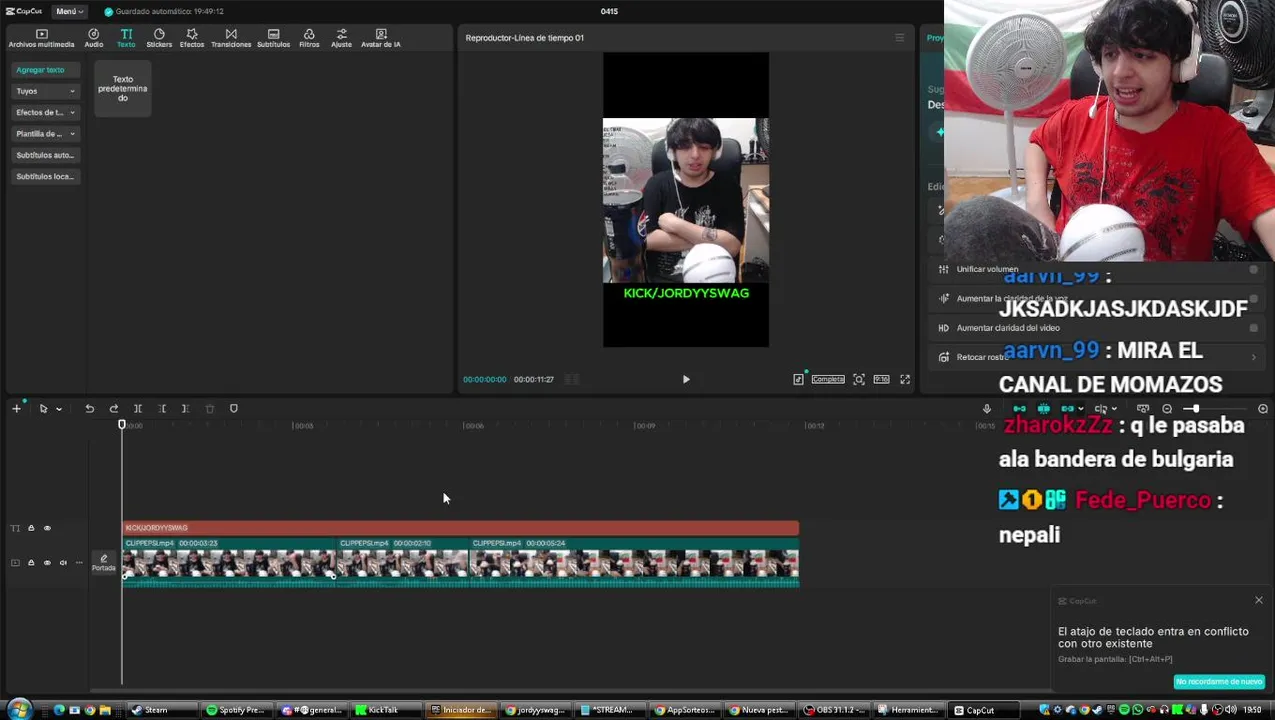The width and height of the screenshot is (1275, 720).
Task: Click the 9:16 aspect ratio button
Action: pos(881,379)
